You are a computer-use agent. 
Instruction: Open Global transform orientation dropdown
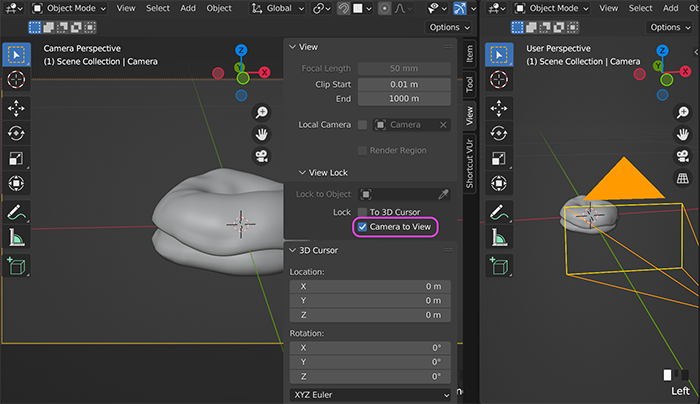(277, 8)
